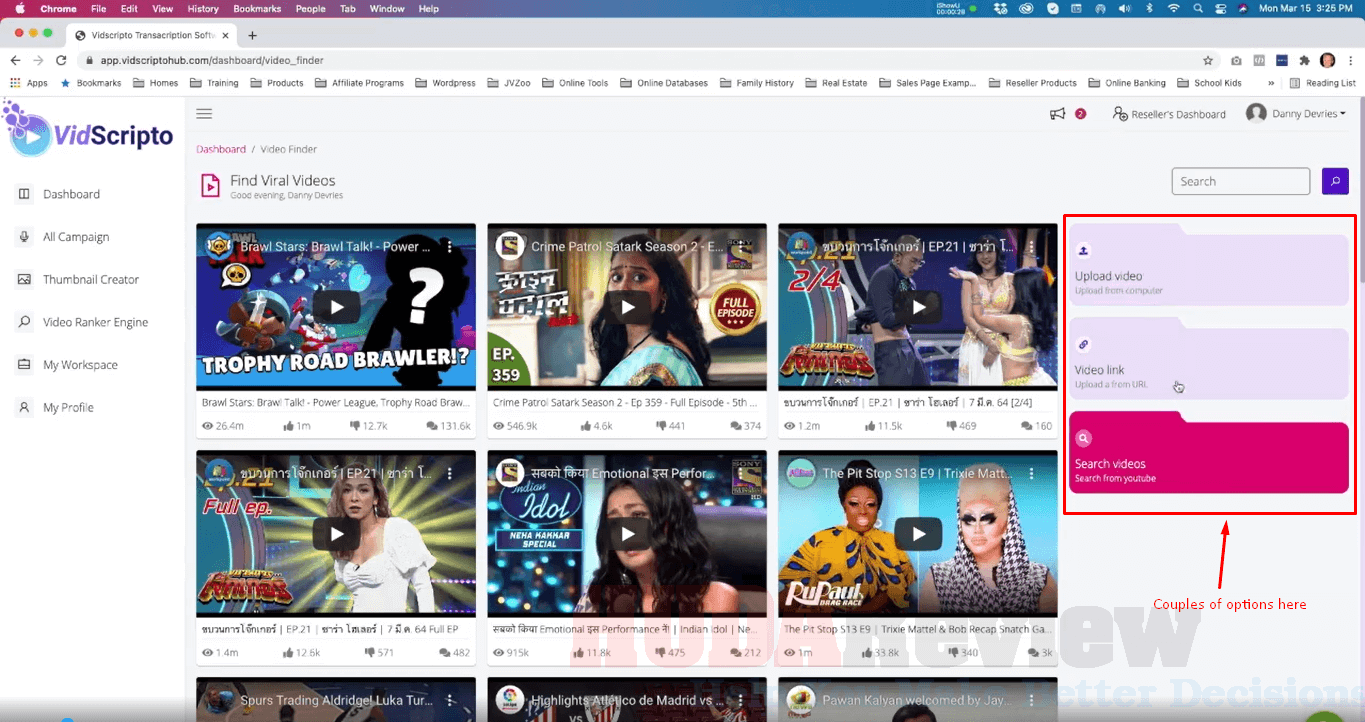
Task: Click the hamburger menu icon beside the sidebar
Action: click(204, 114)
